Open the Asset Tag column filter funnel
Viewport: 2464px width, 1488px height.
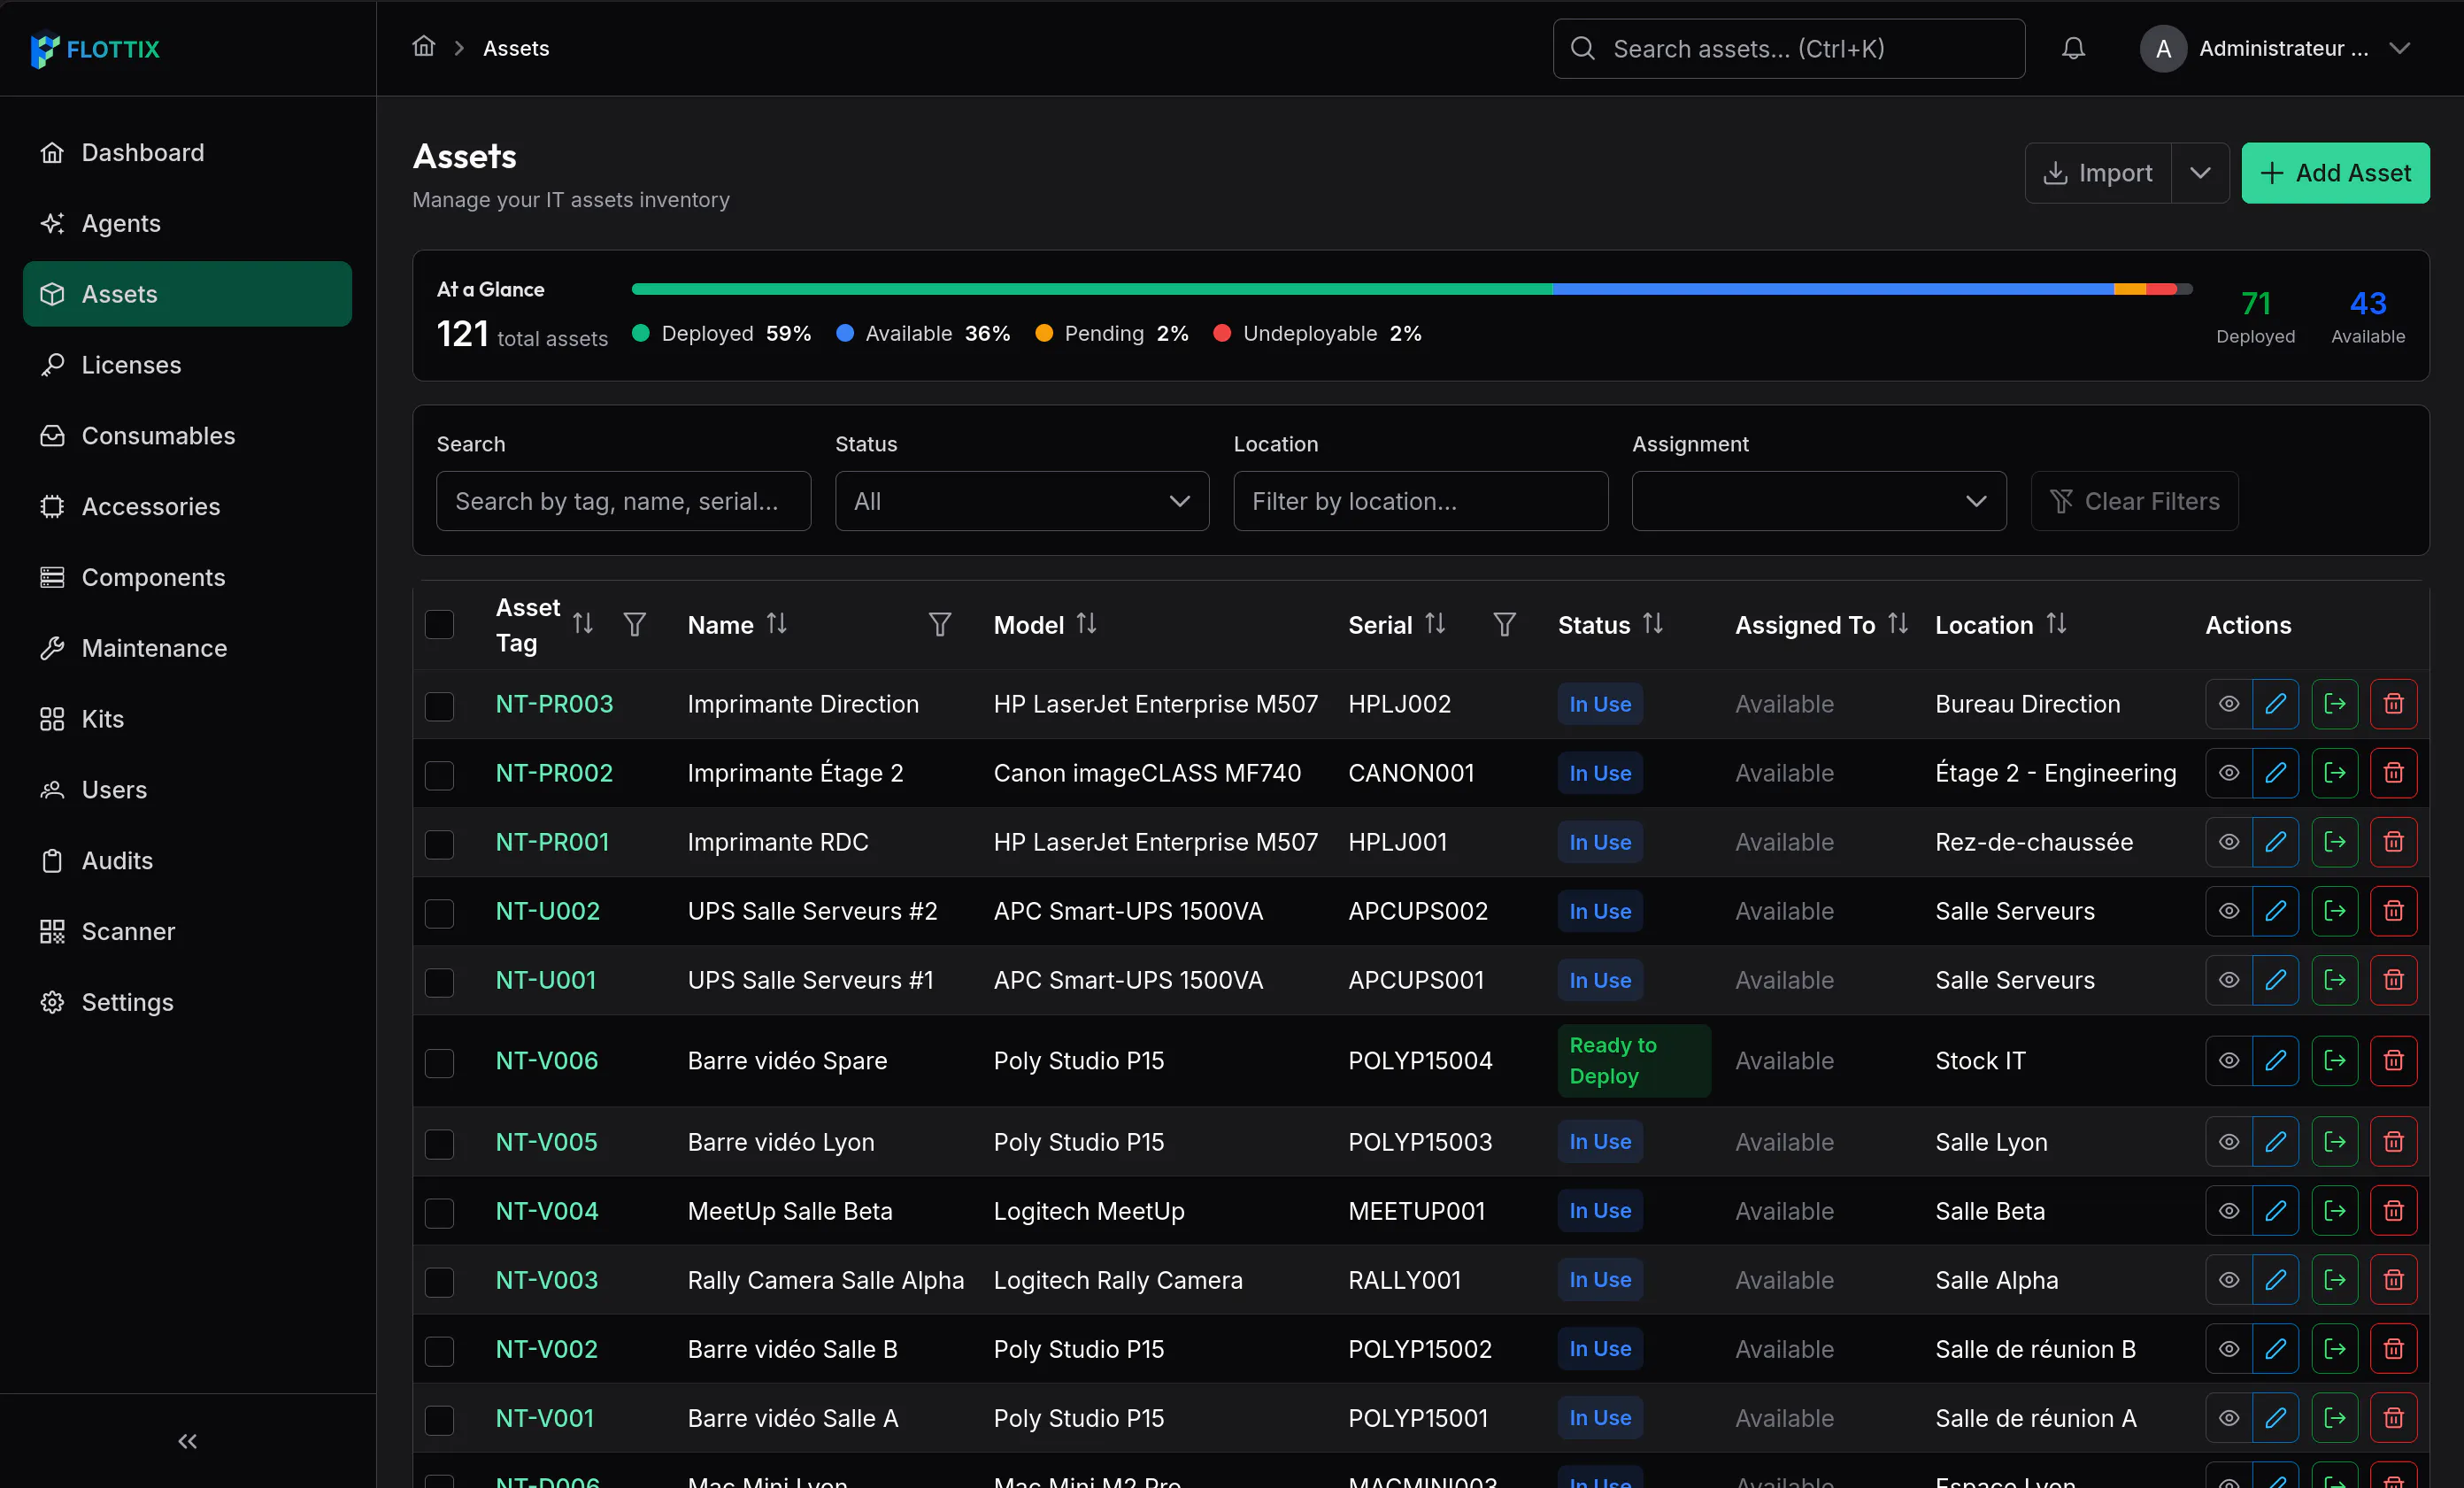pyautogui.click(x=634, y=625)
